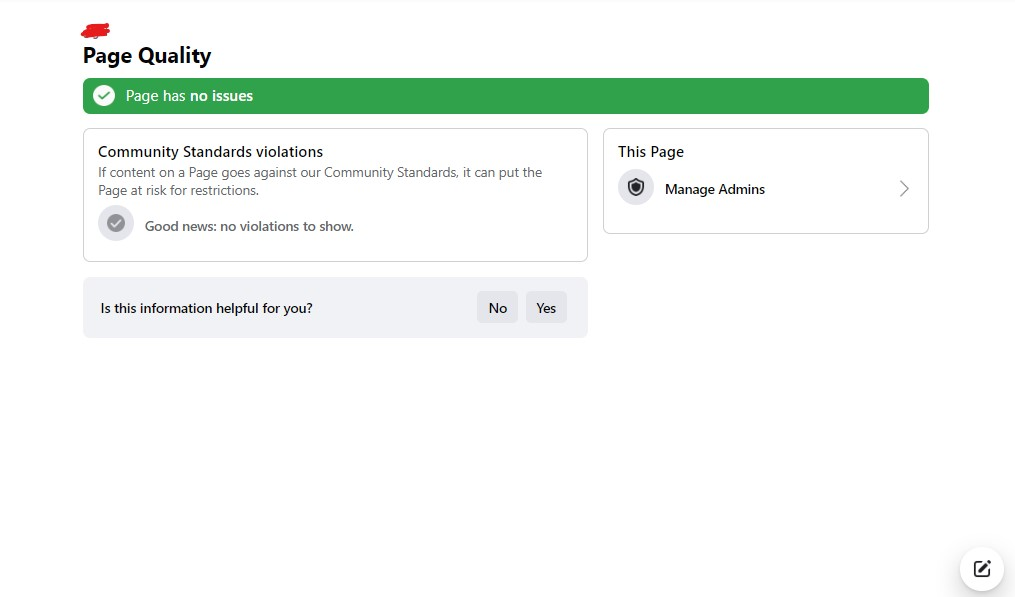Viewport: 1015px width, 597px height.
Task: Click the 'Page has no issues' banner text
Action: (189, 96)
